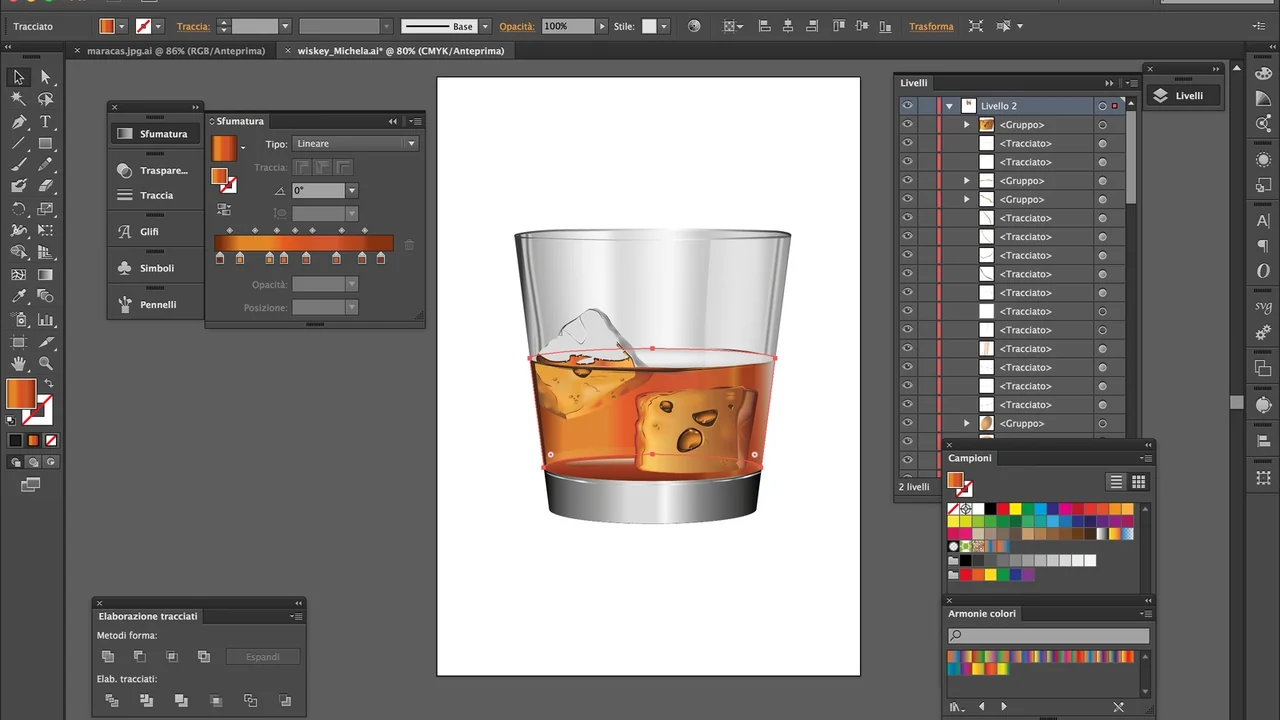Click the Armonie colori search field
This screenshot has width=1280, height=720.
[1048, 635]
